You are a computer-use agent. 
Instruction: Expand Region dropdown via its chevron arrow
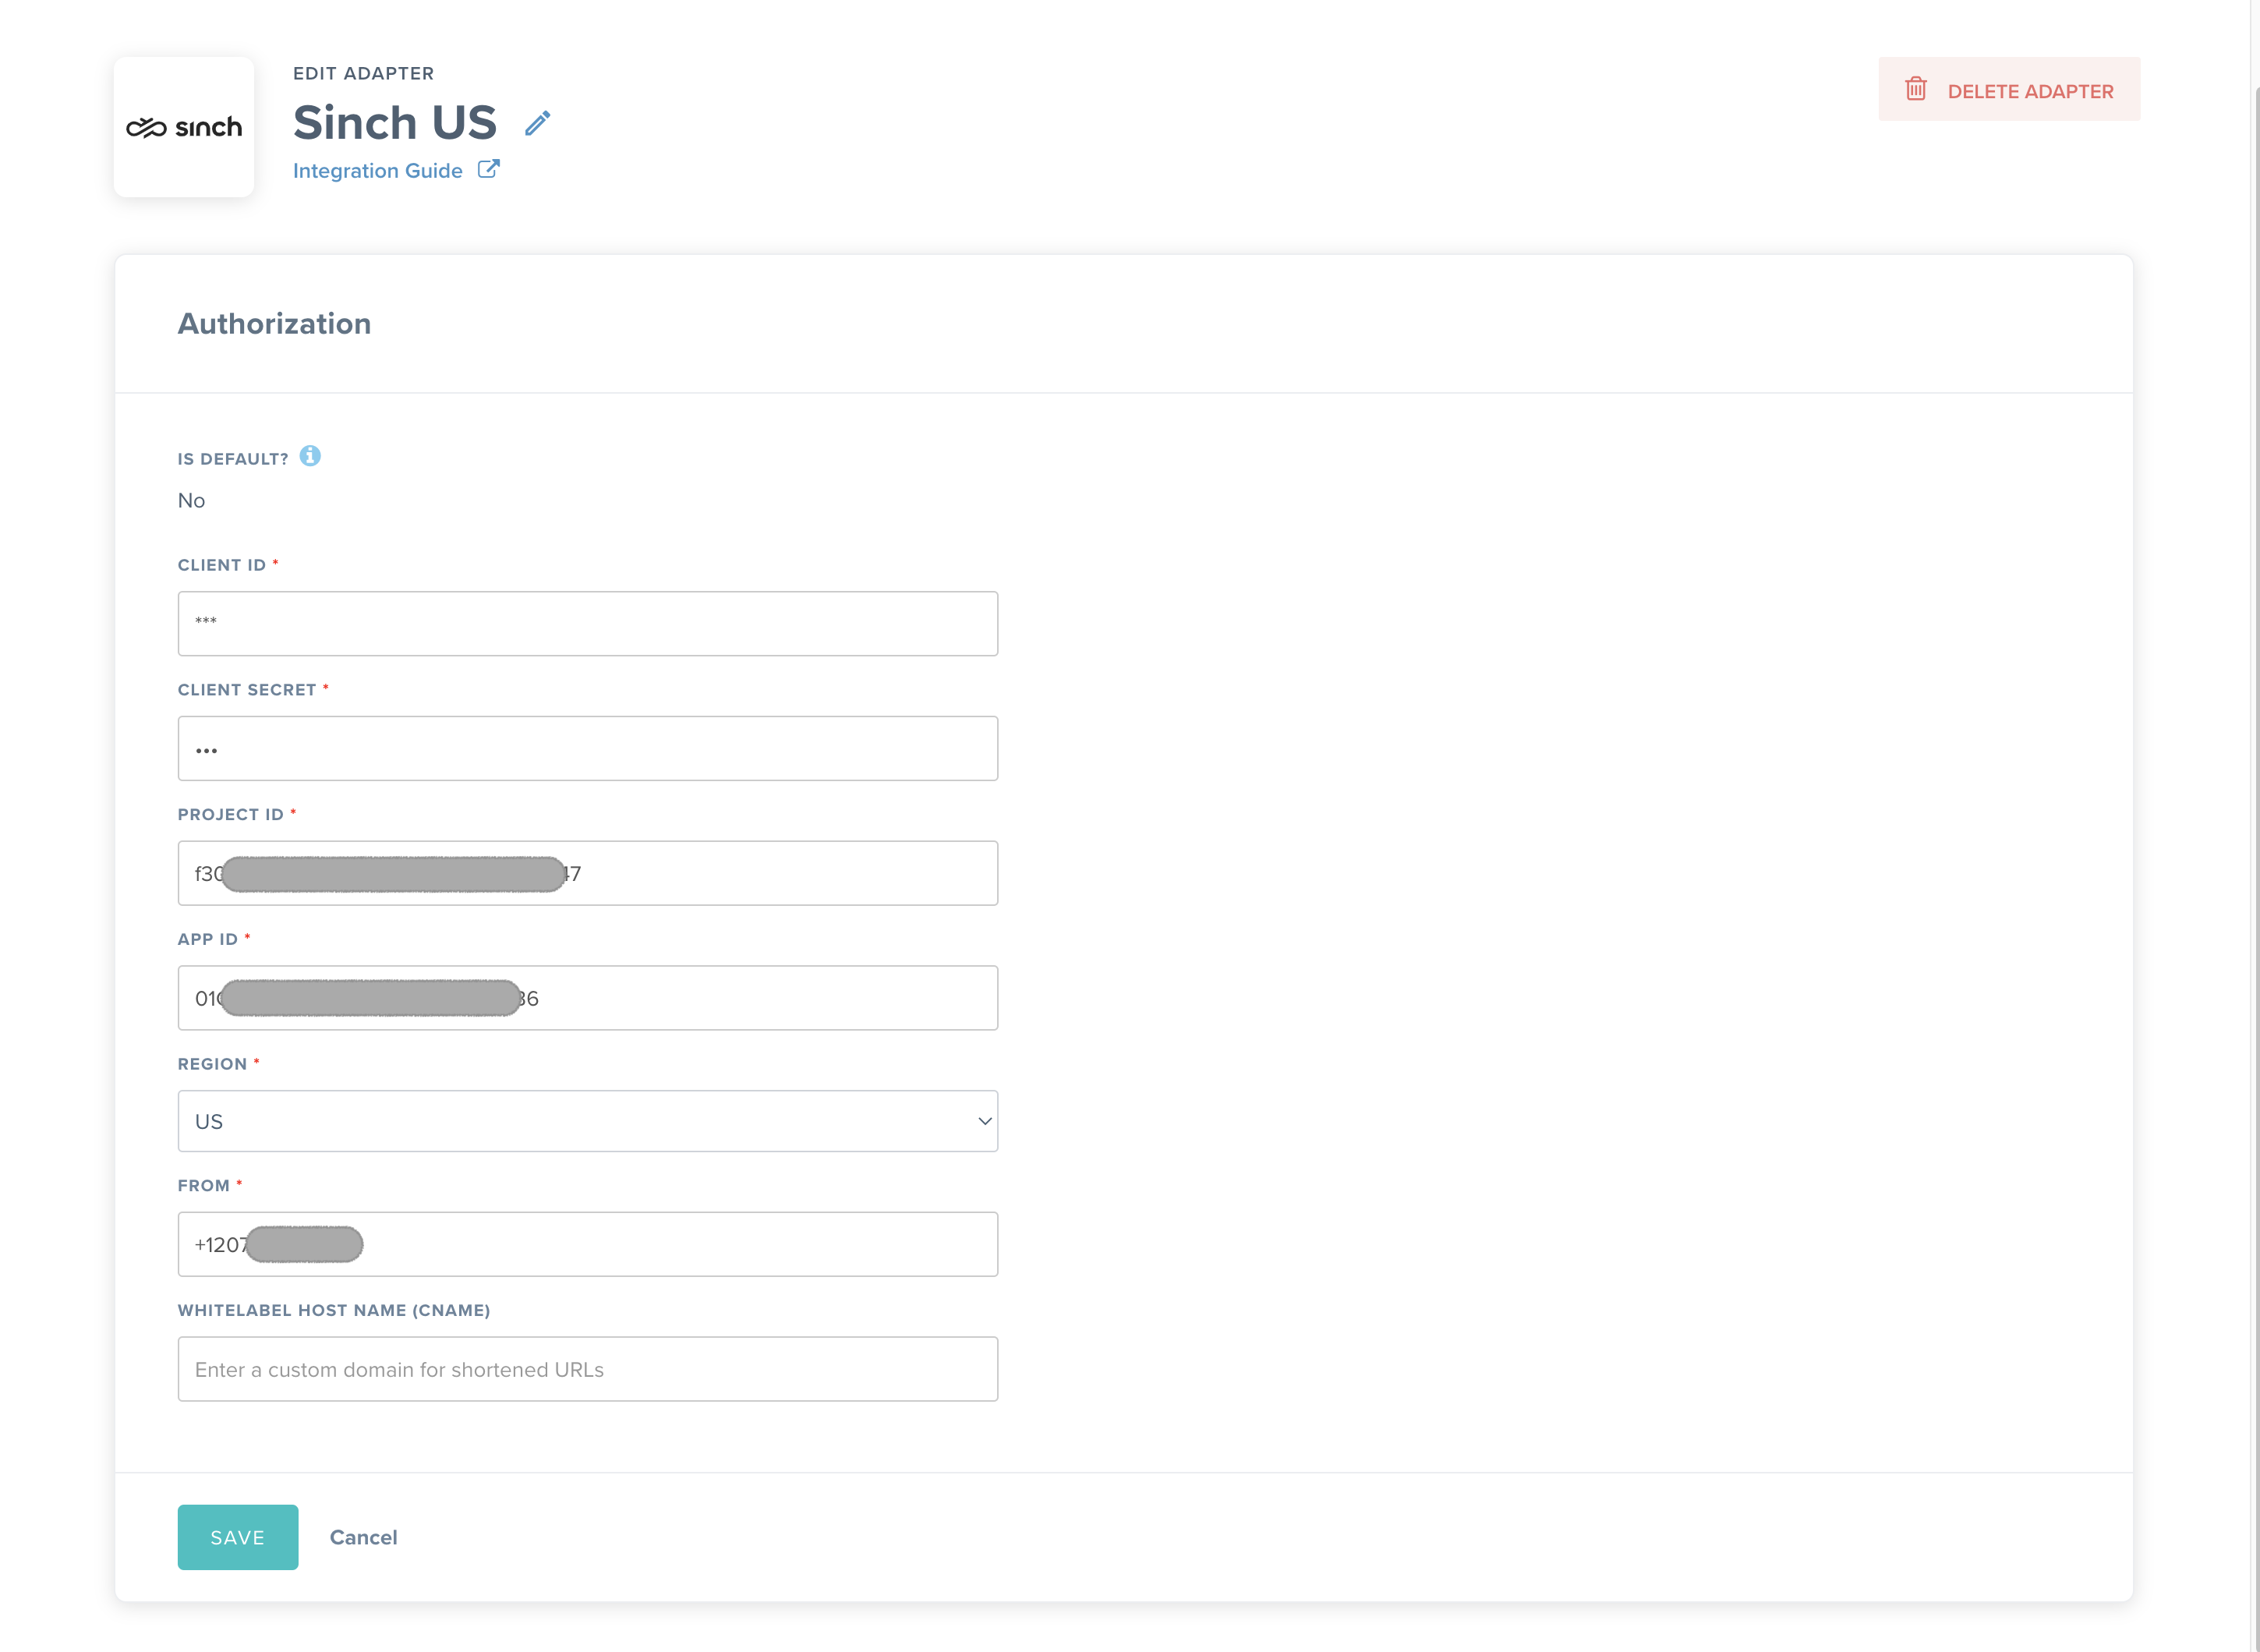[984, 1121]
